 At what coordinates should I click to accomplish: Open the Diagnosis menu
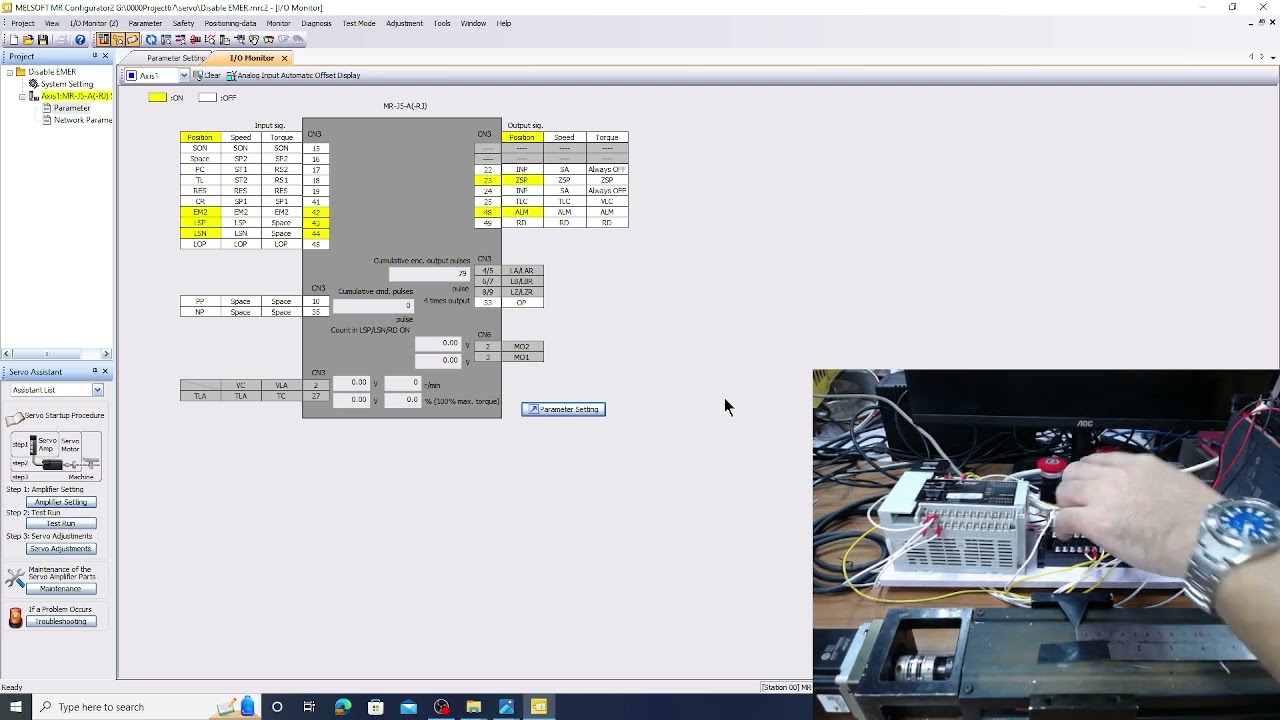(x=316, y=23)
